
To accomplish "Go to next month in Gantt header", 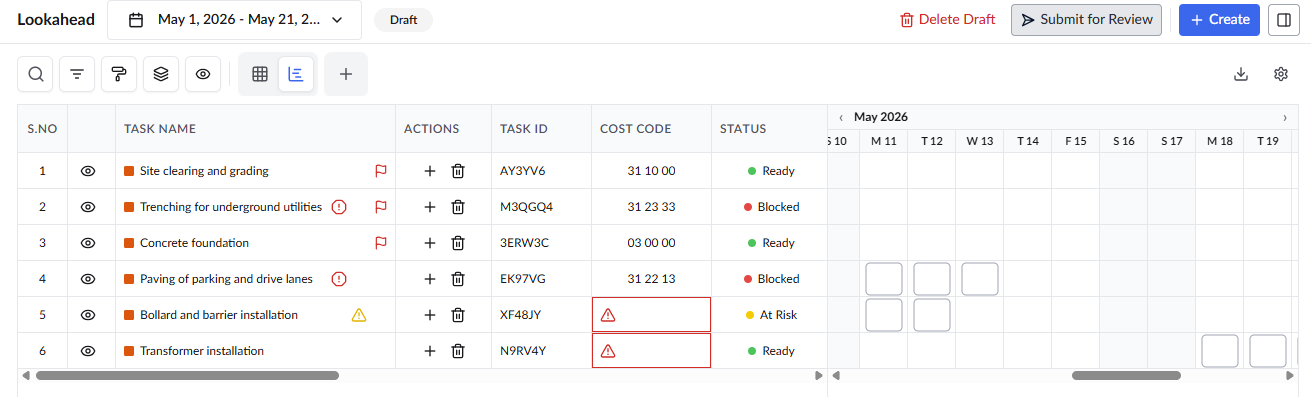I will [1285, 117].
